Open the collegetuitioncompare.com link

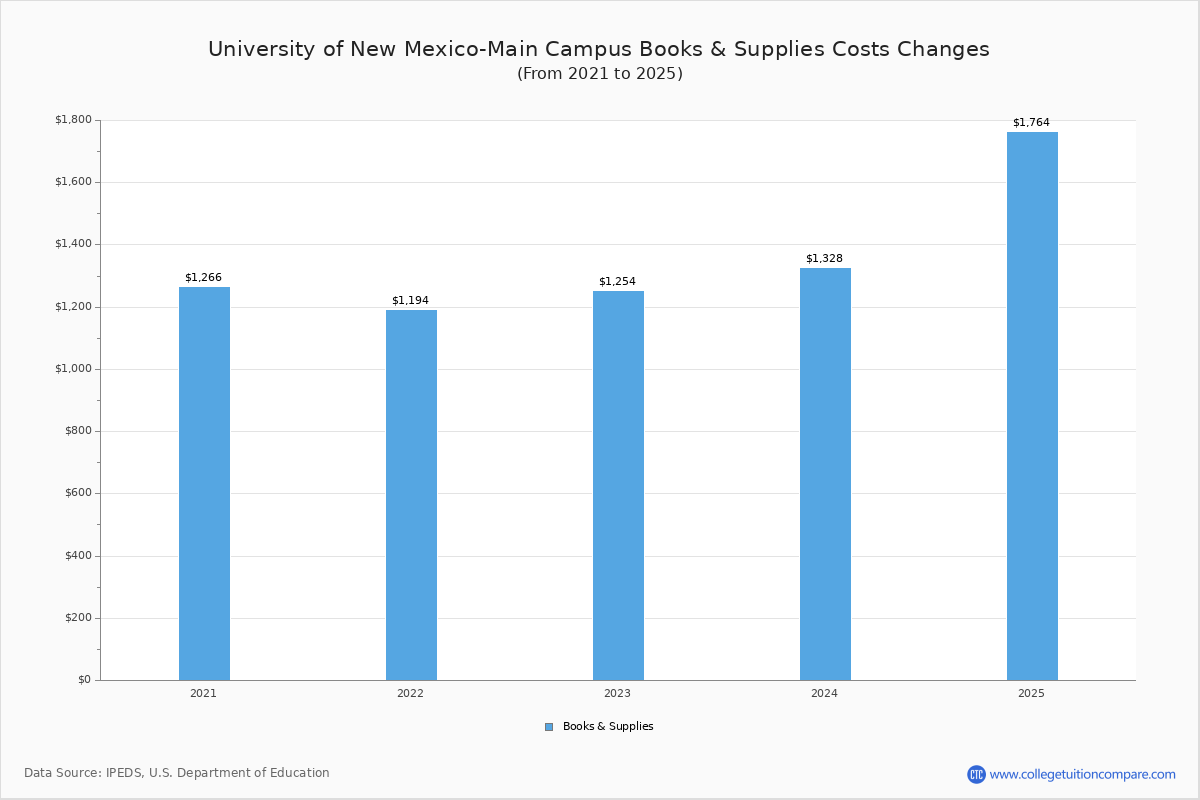point(1082,774)
